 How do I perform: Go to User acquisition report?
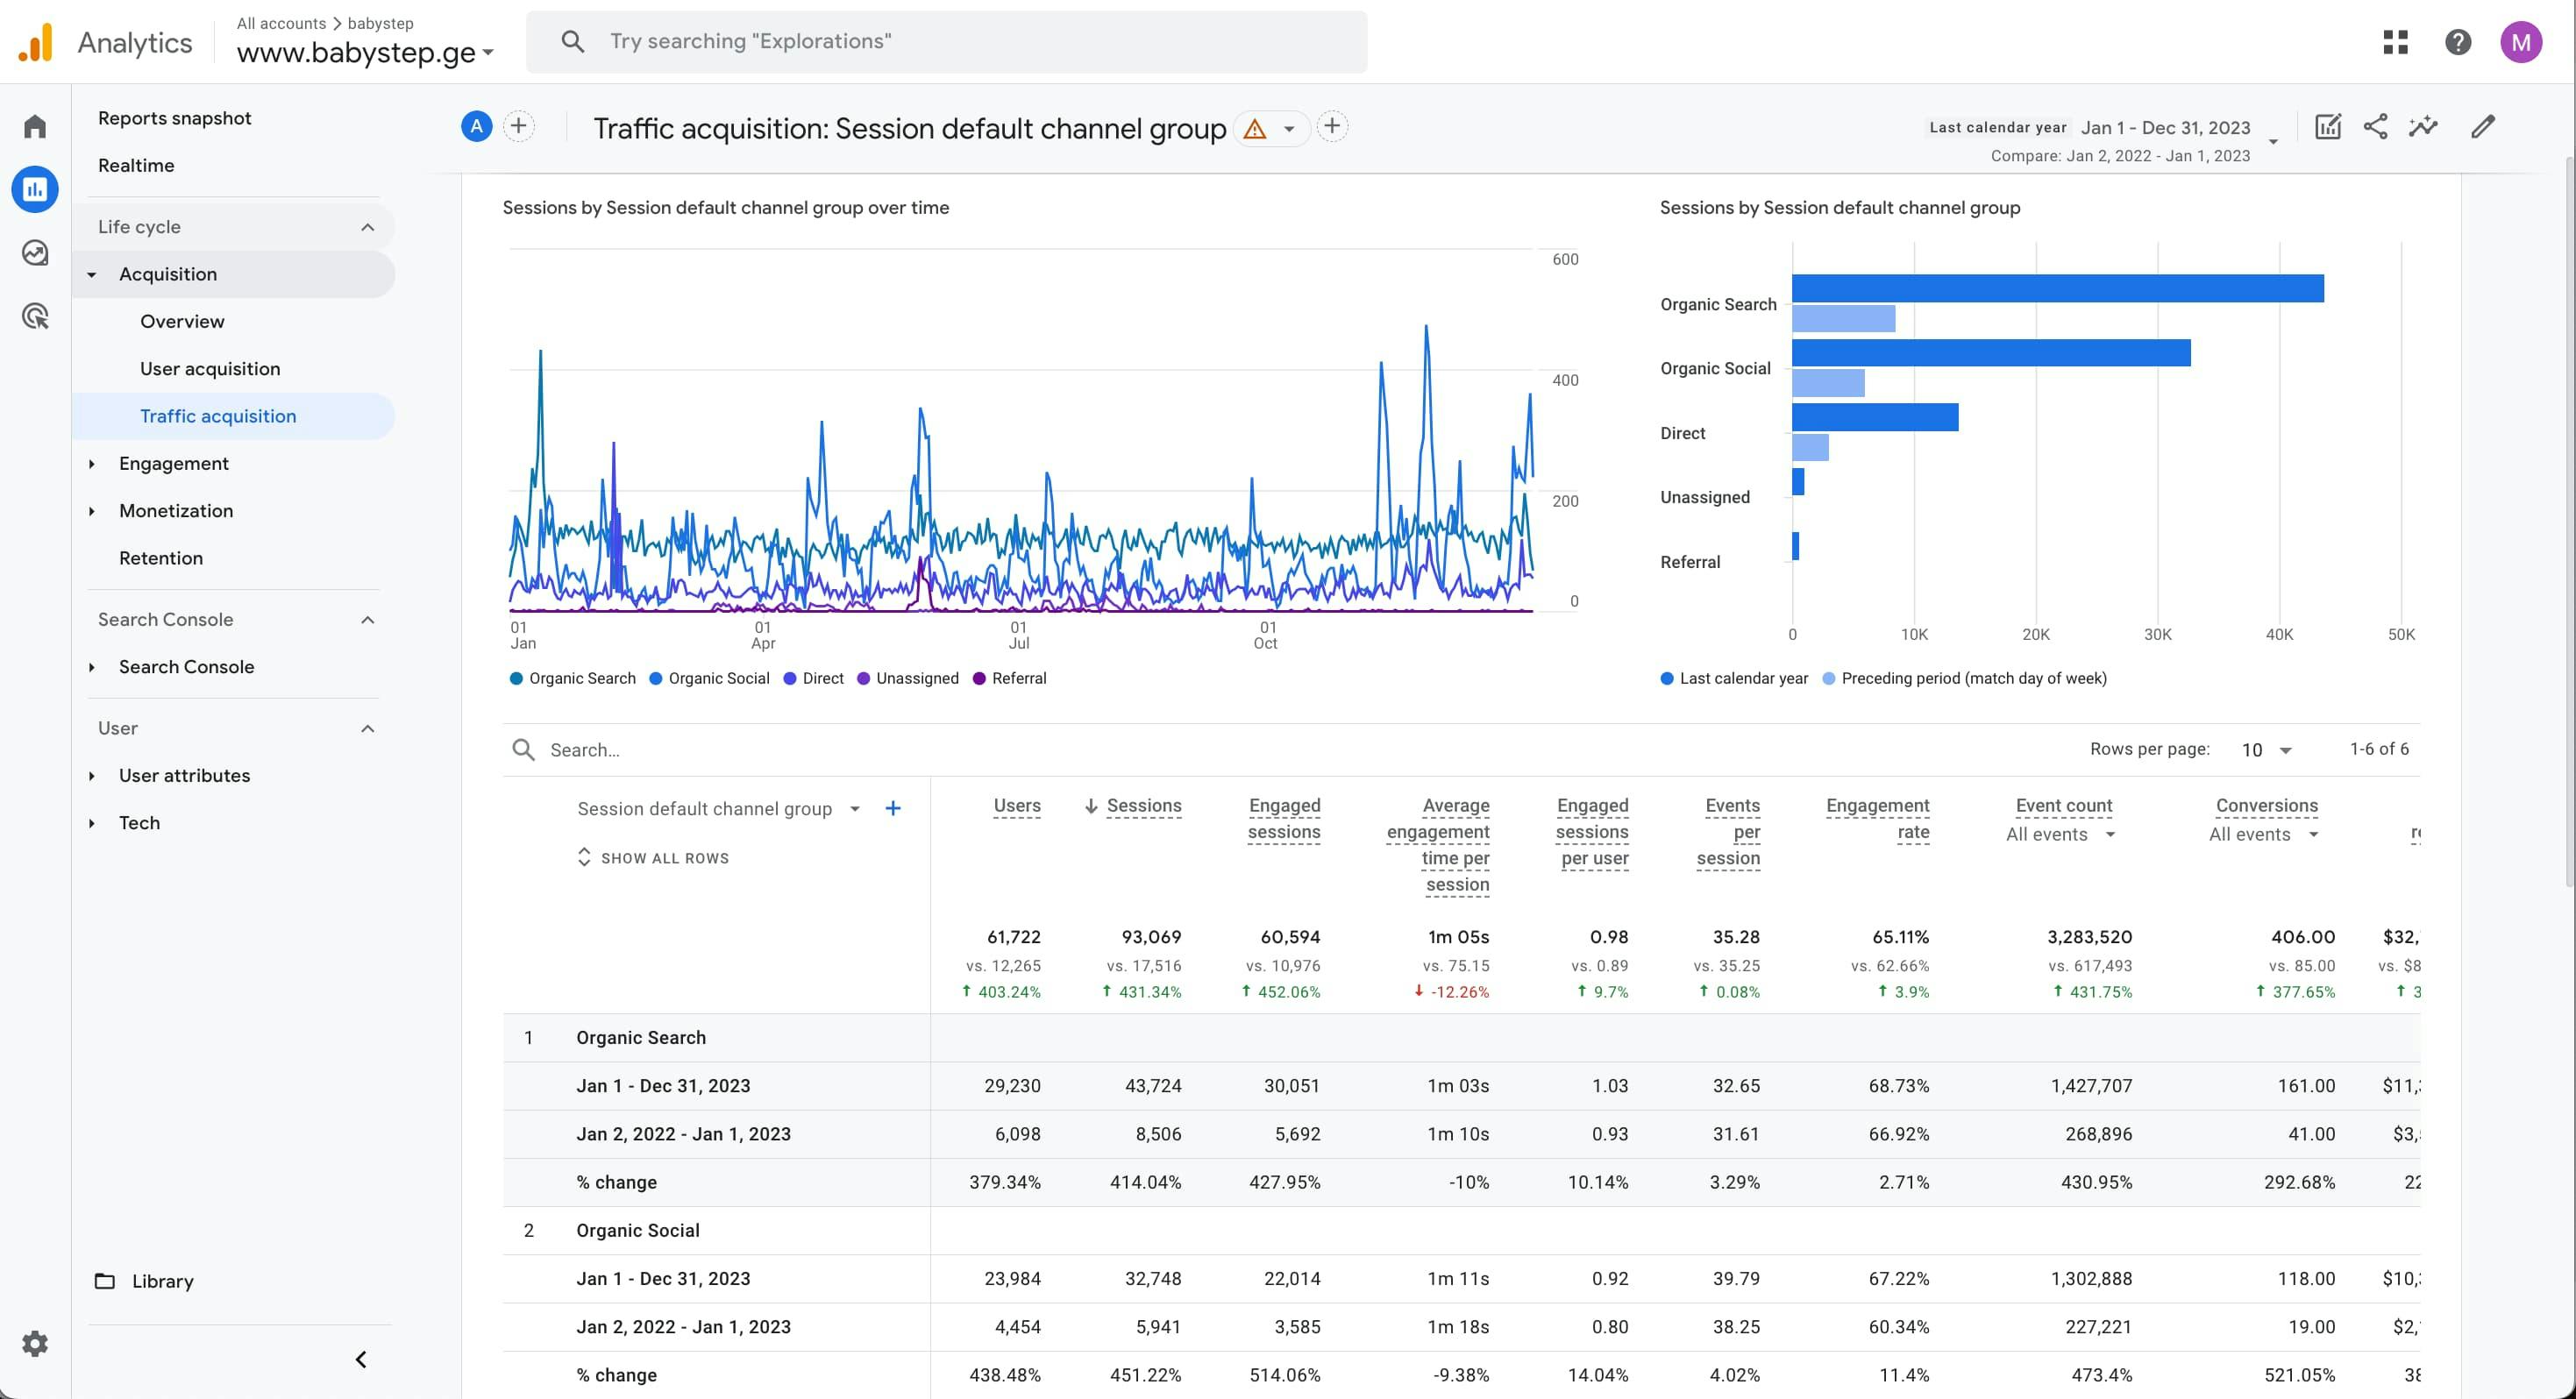coord(210,369)
